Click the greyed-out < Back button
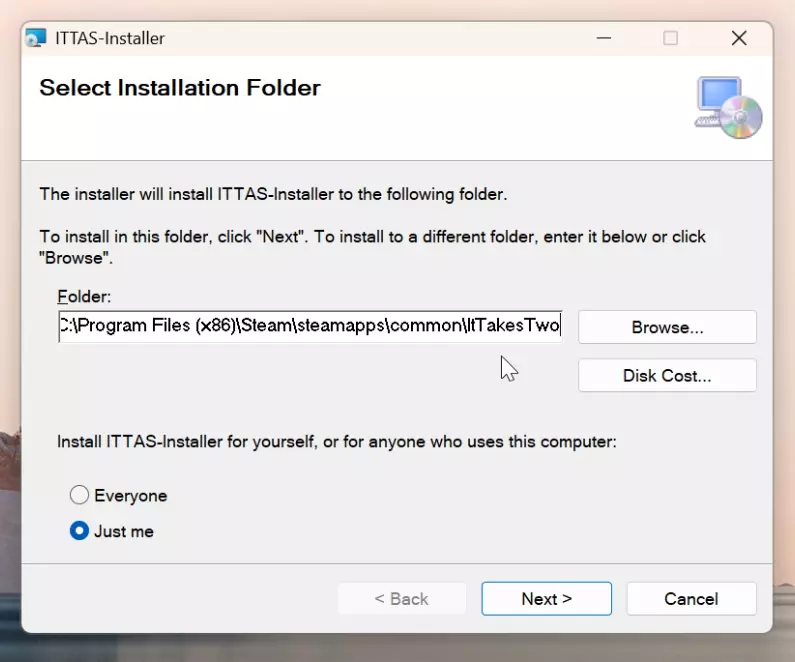 (x=401, y=599)
